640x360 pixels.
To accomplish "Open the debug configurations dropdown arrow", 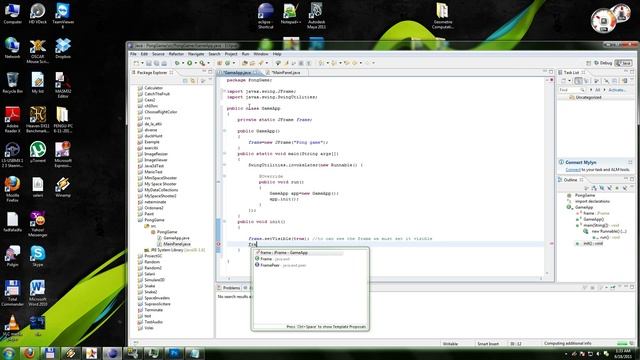I will click(182, 63).
